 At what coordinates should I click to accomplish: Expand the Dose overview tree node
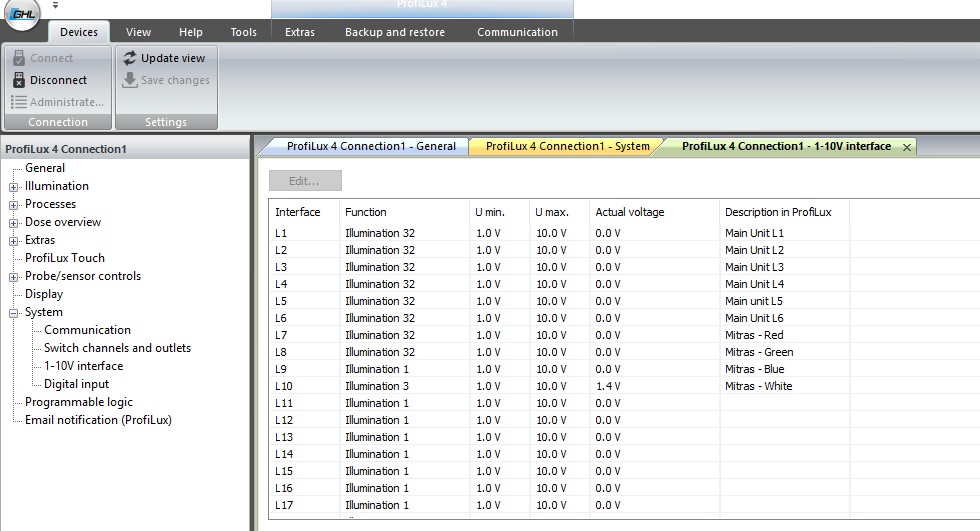[x=13, y=223]
